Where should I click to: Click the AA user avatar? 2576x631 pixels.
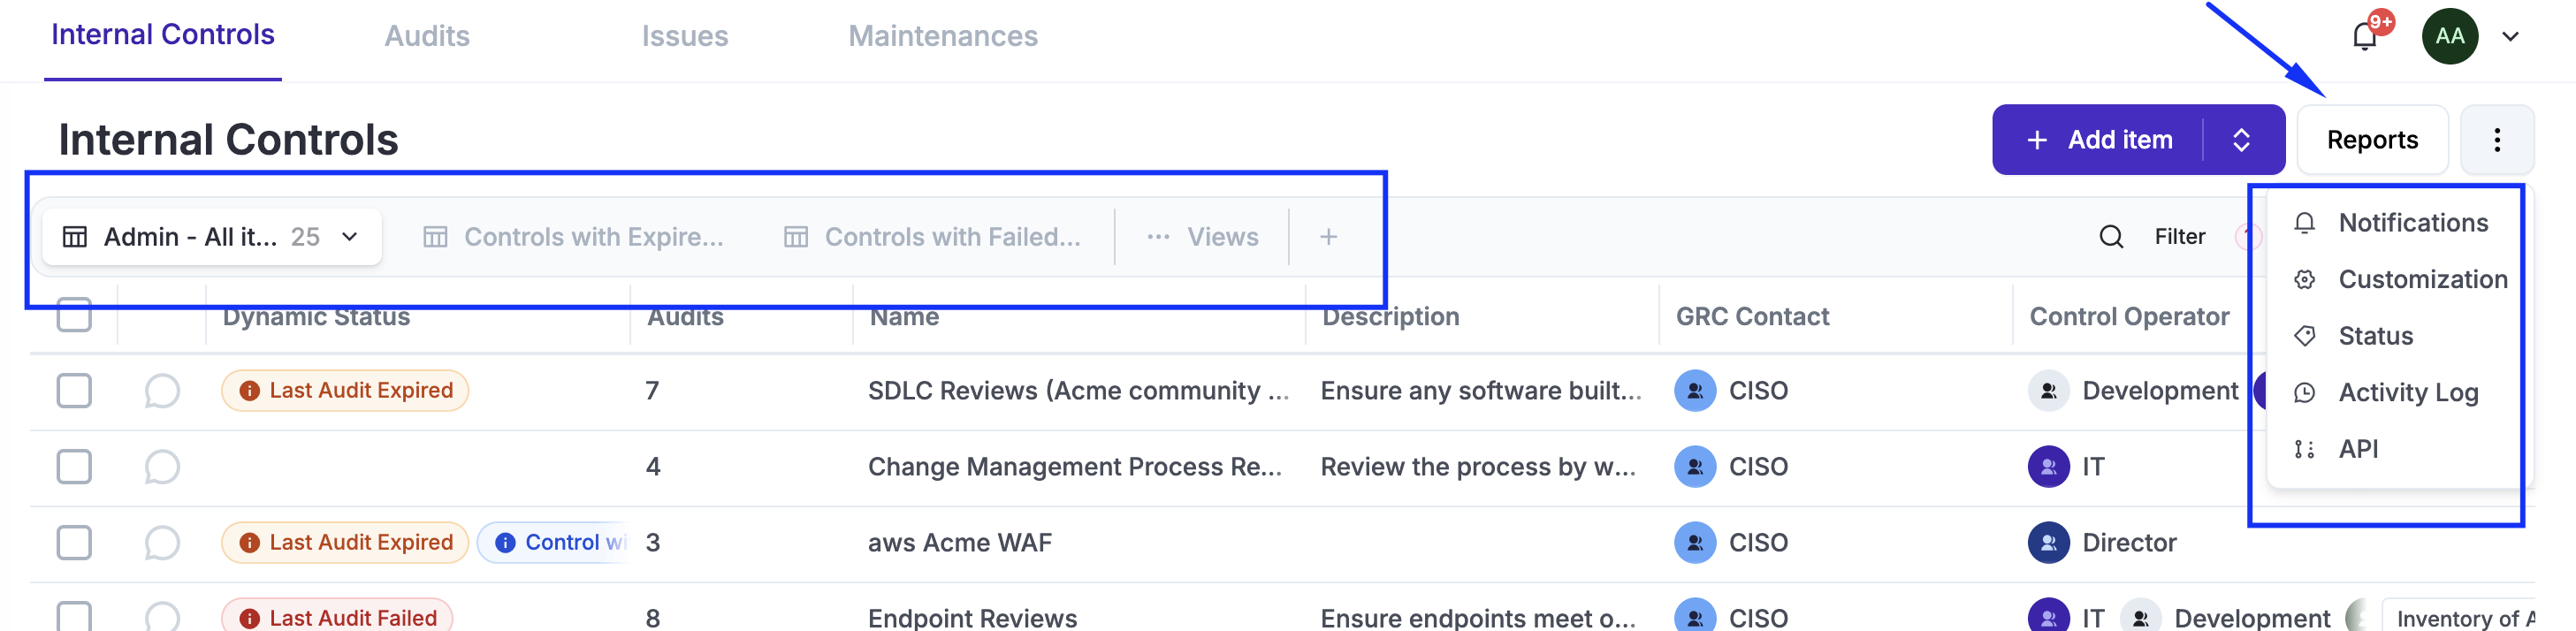2449,37
